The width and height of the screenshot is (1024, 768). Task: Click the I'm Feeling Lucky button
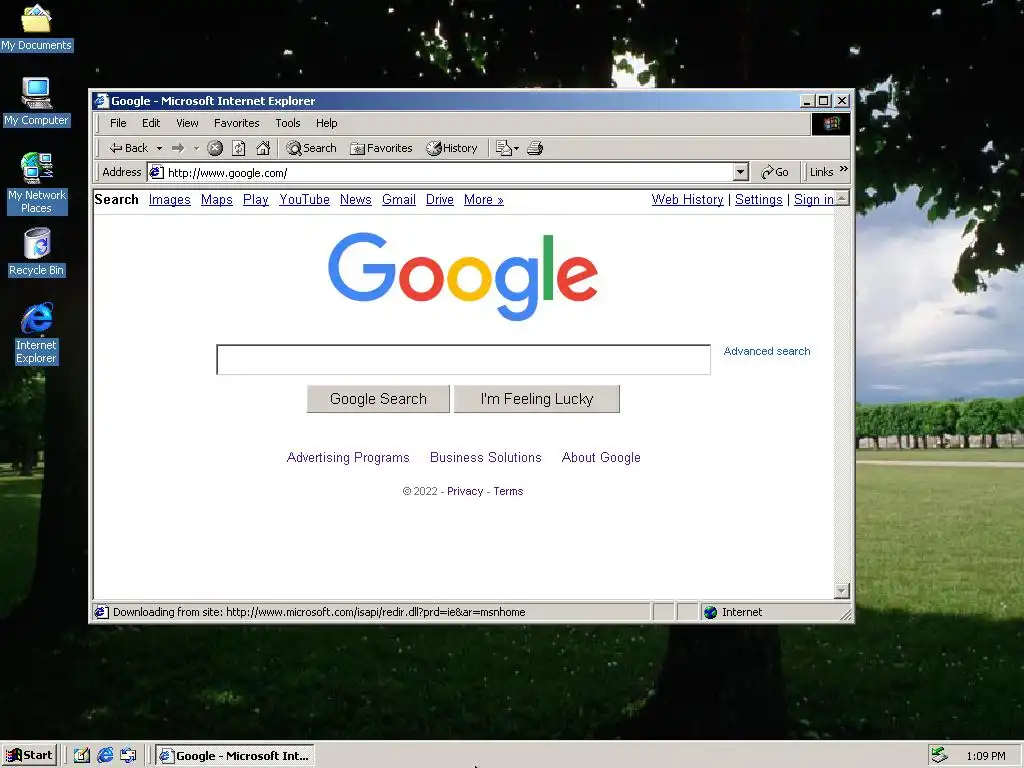(x=537, y=399)
